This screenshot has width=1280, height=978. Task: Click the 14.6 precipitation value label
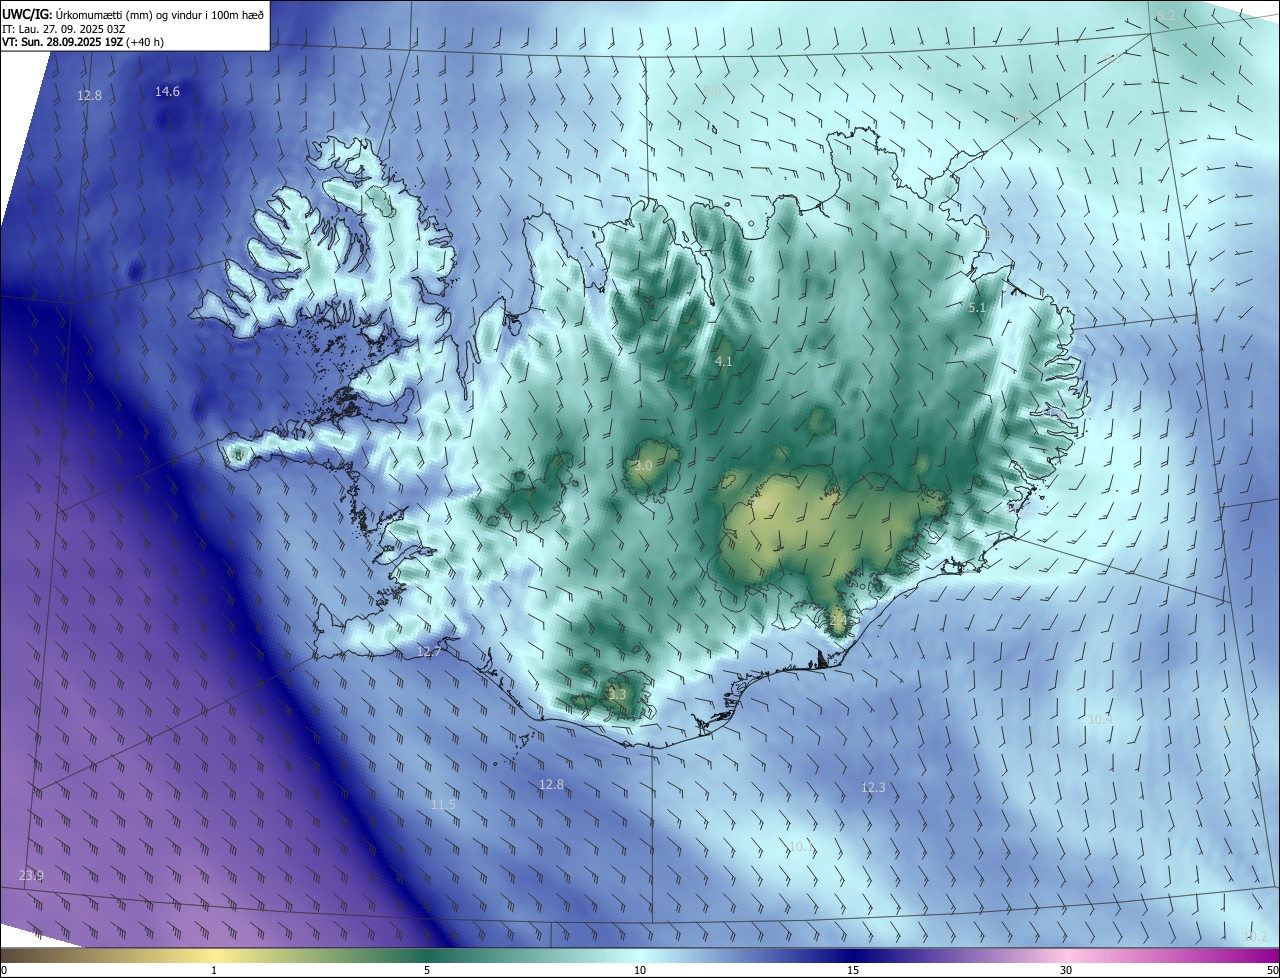pyautogui.click(x=167, y=92)
